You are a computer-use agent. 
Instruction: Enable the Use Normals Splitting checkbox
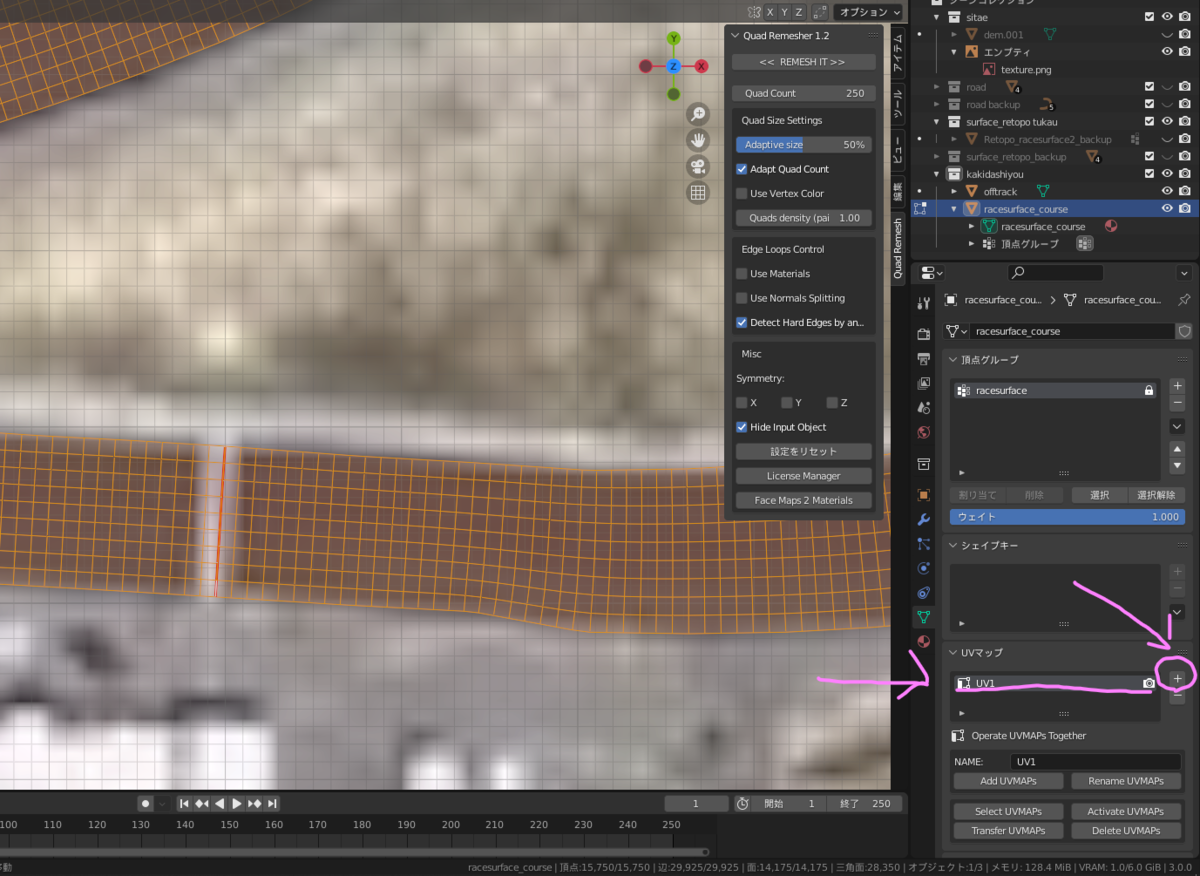(x=742, y=298)
